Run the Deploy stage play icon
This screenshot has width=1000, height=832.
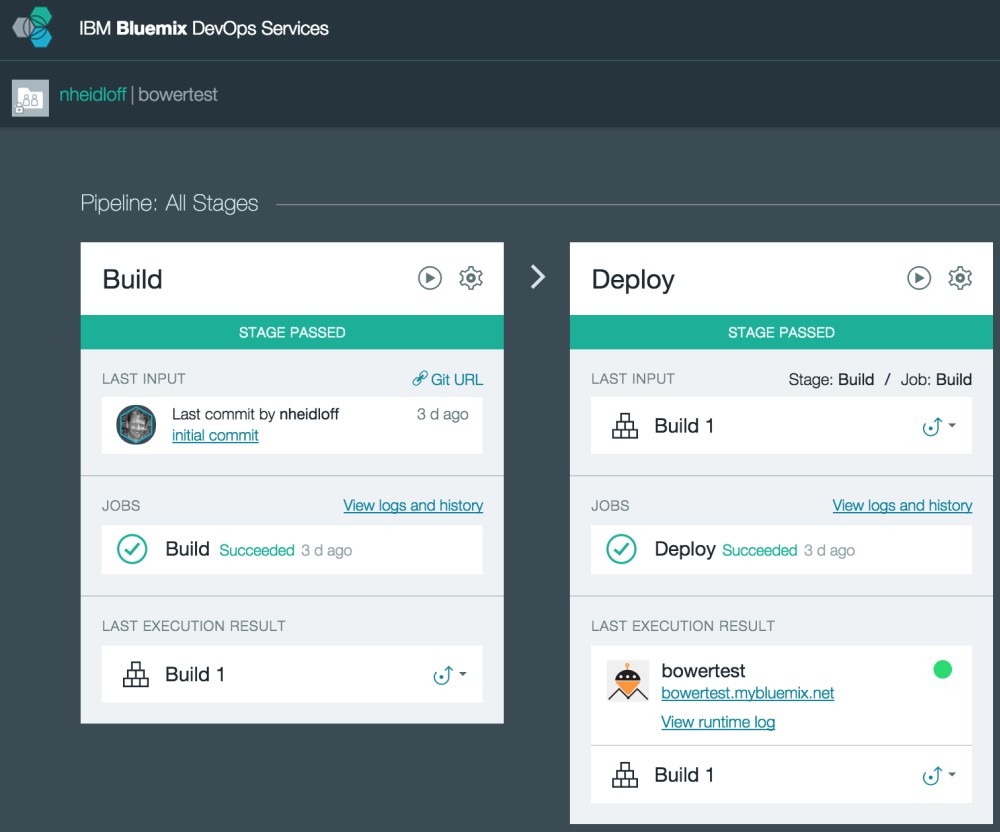point(919,278)
